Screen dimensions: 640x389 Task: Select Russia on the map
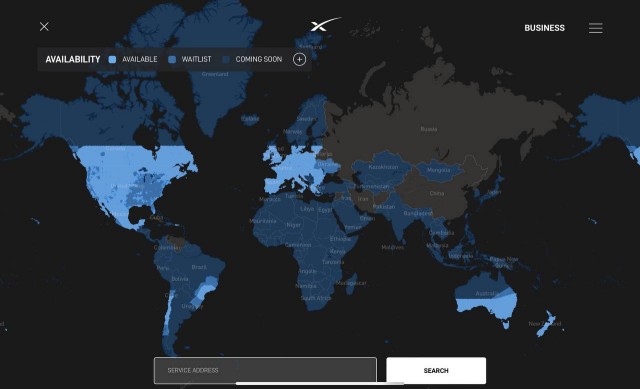(429, 129)
